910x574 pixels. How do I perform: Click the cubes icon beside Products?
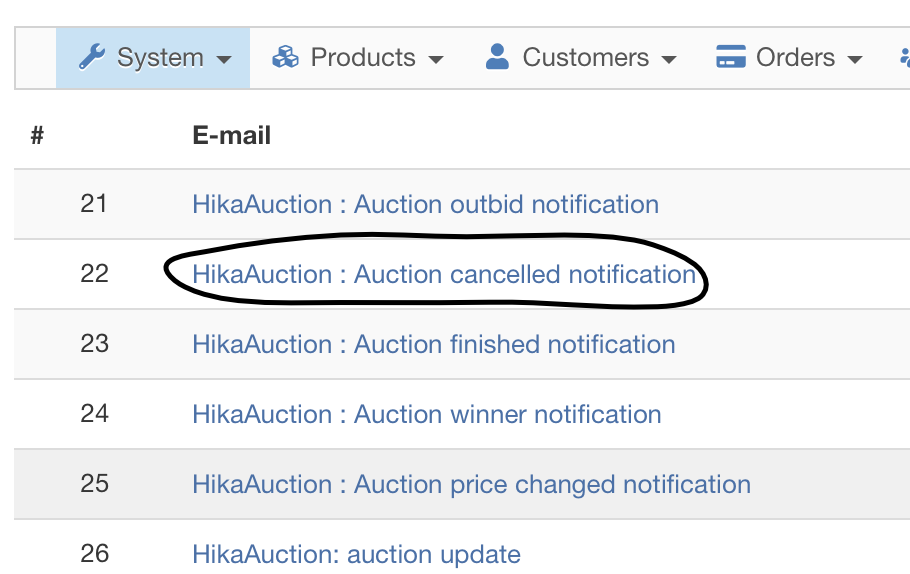coord(286,58)
